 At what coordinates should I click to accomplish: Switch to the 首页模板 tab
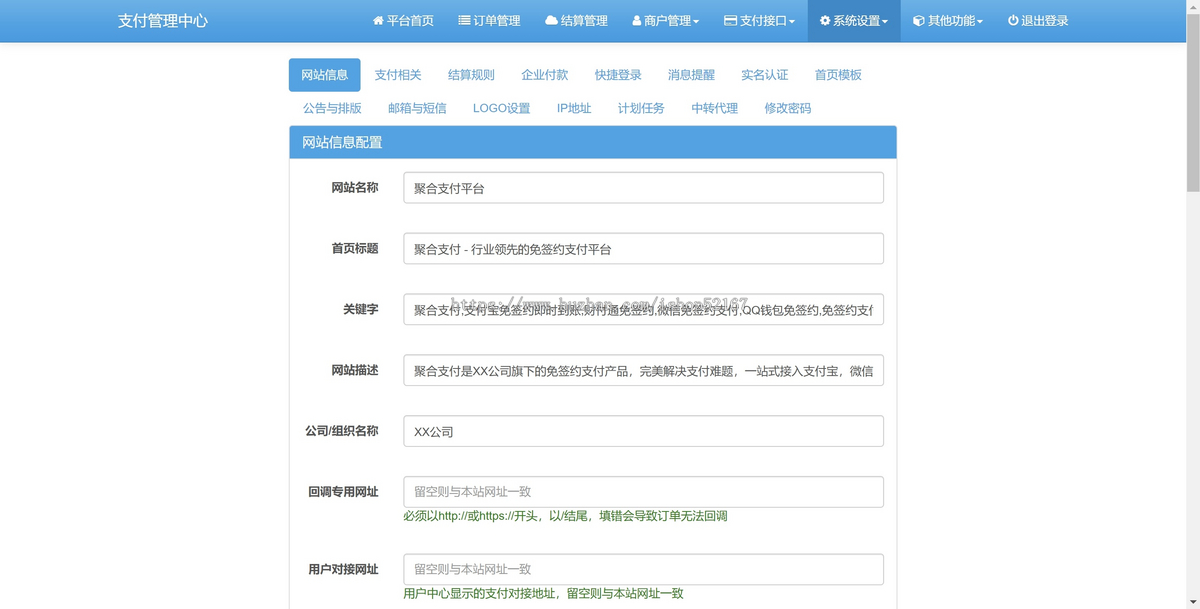click(838, 75)
